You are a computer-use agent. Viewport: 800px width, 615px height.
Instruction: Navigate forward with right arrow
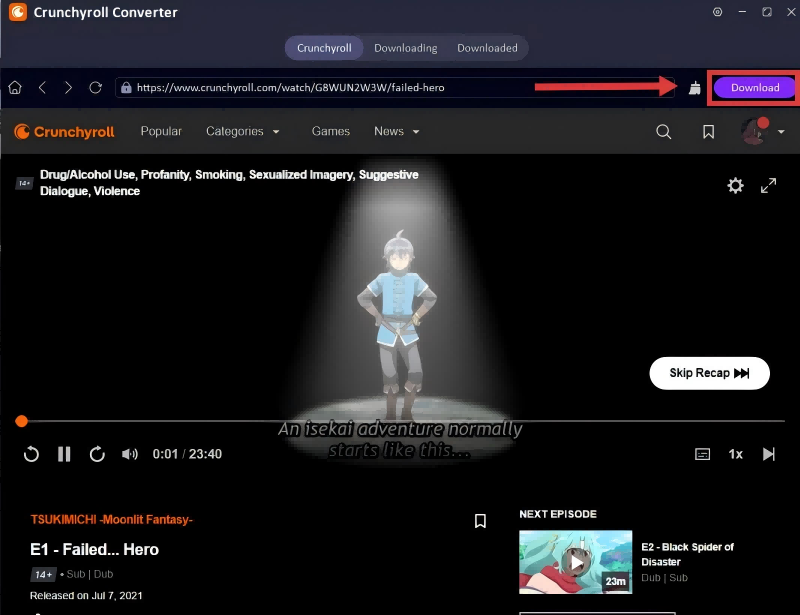[68, 88]
